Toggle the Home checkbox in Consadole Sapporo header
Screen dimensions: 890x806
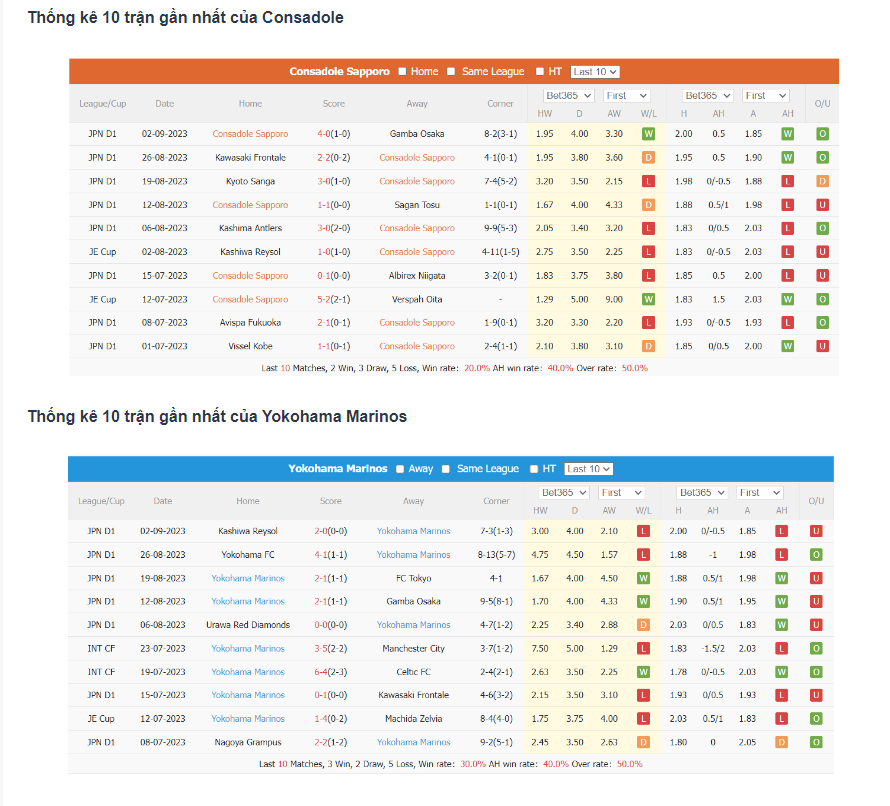click(x=402, y=72)
